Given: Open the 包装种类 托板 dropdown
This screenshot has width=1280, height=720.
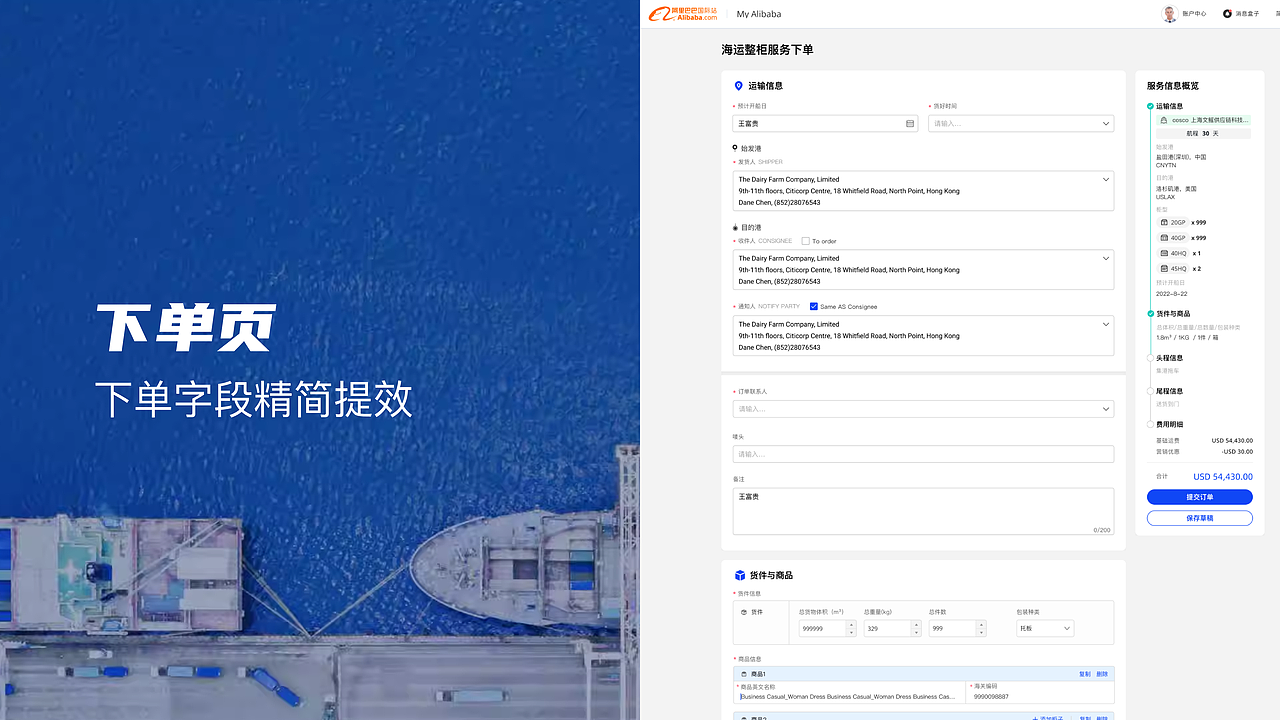Looking at the screenshot, I should click(1043, 628).
